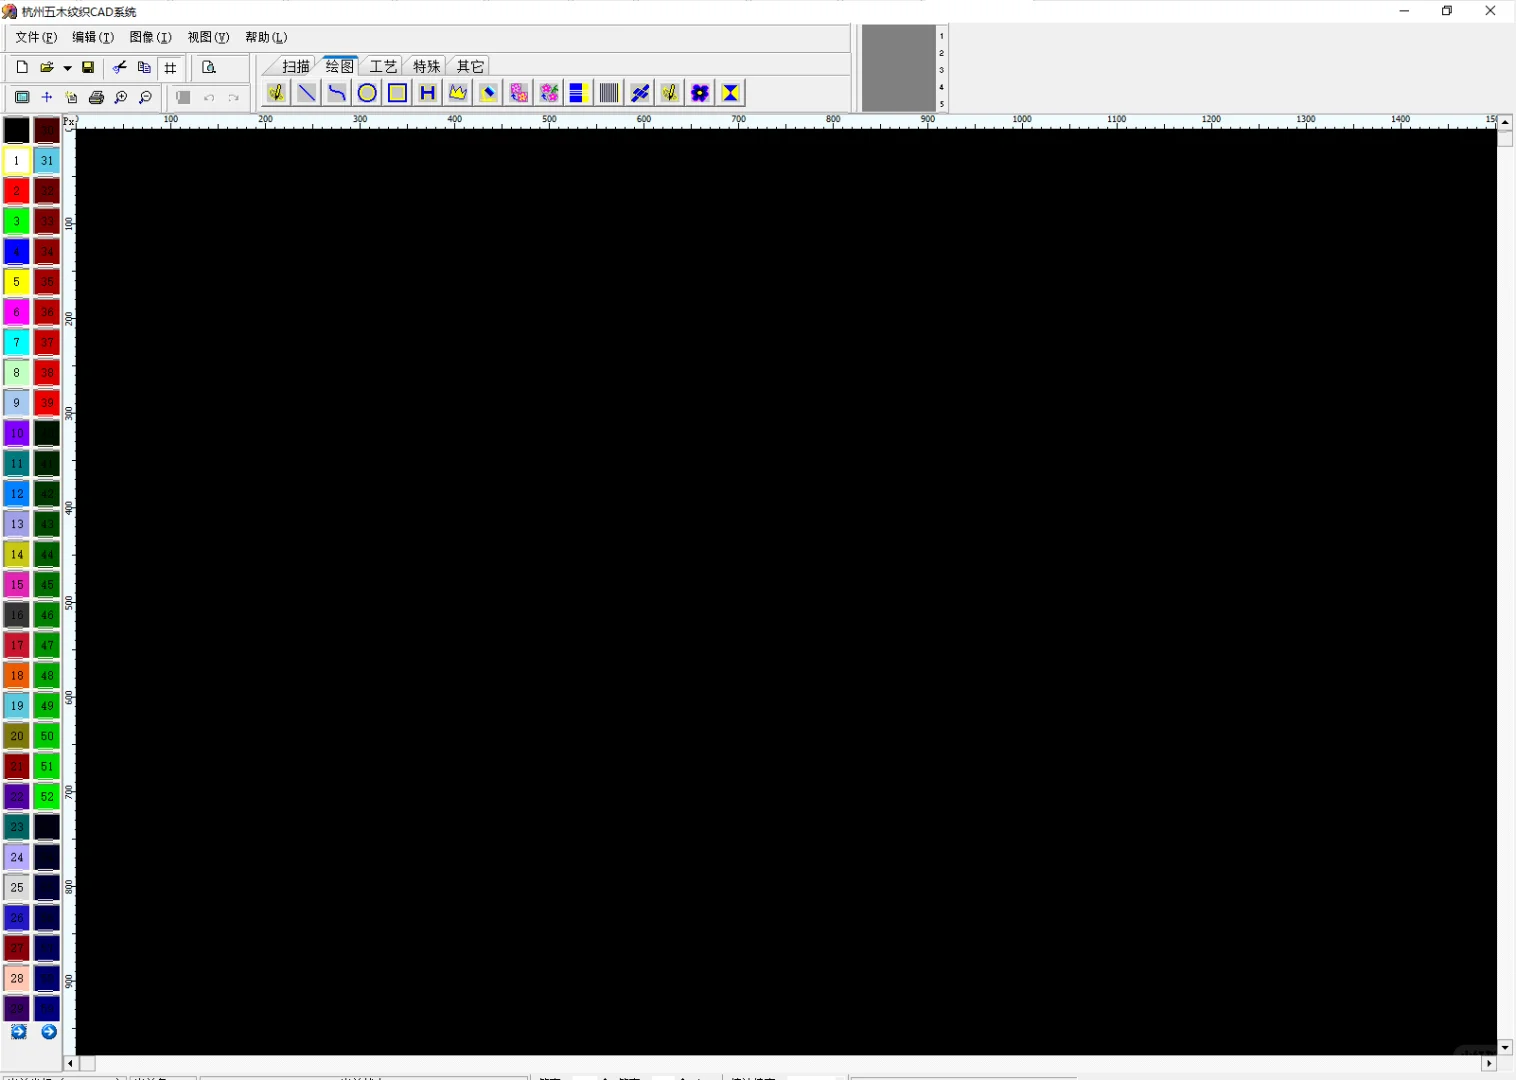This screenshot has width=1516, height=1080.
Task: Restore down the application window
Action: tap(1446, 11)
